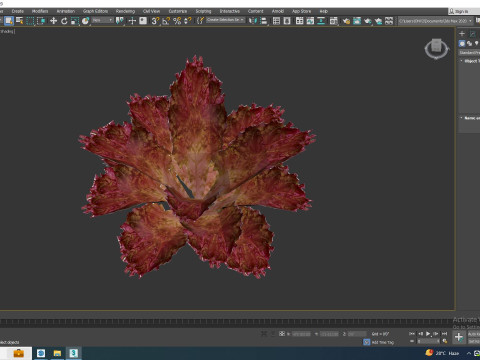The width and height of the screenshot is (480, 360).
Task: Open File Explorer from the taskbar
Action: [57, 353]
